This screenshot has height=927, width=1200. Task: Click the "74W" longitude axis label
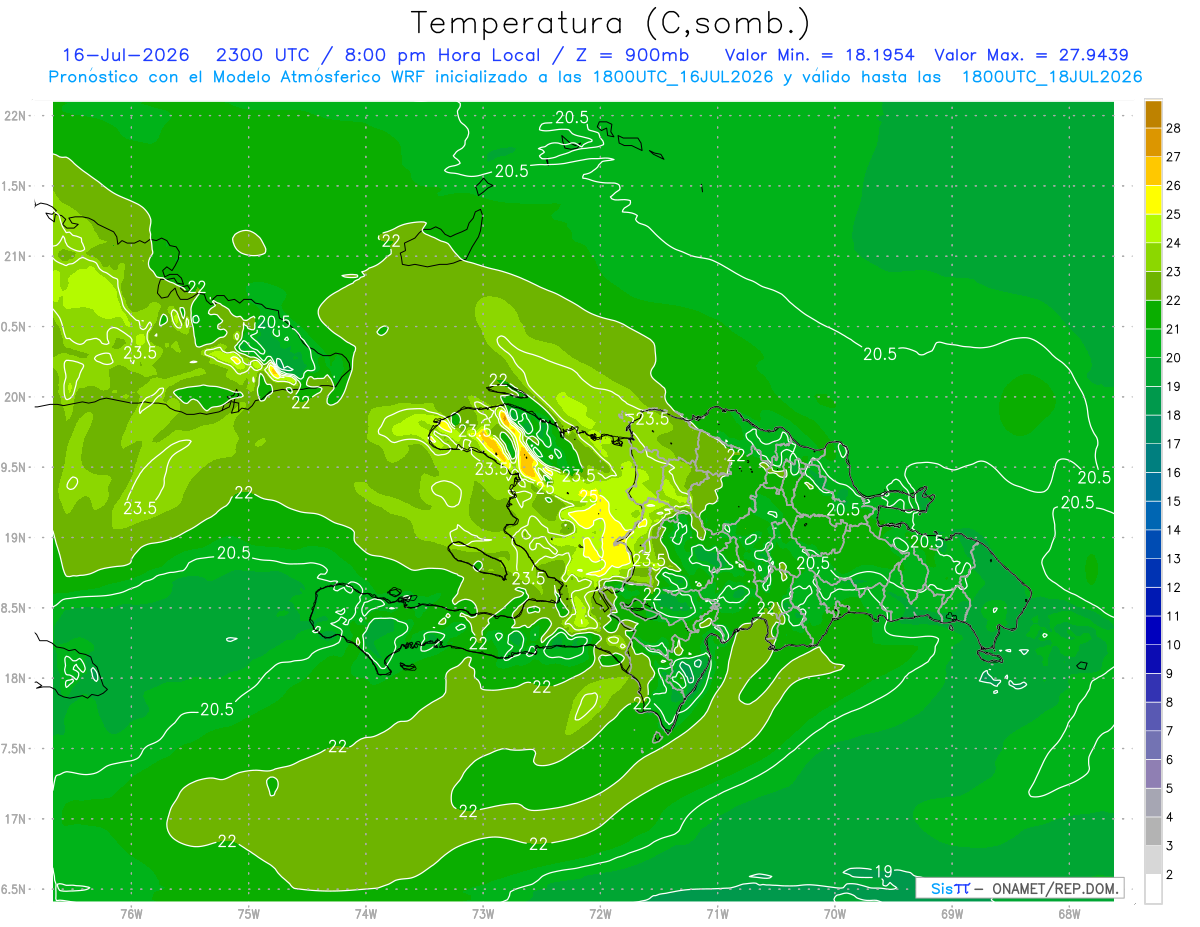pos(366,914)
